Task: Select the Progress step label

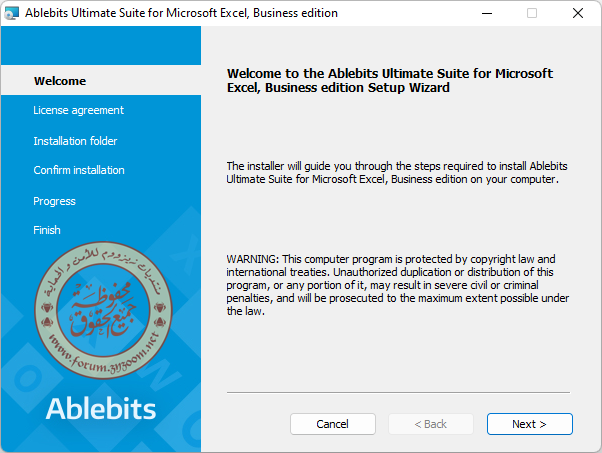Action: click(54, 201)
